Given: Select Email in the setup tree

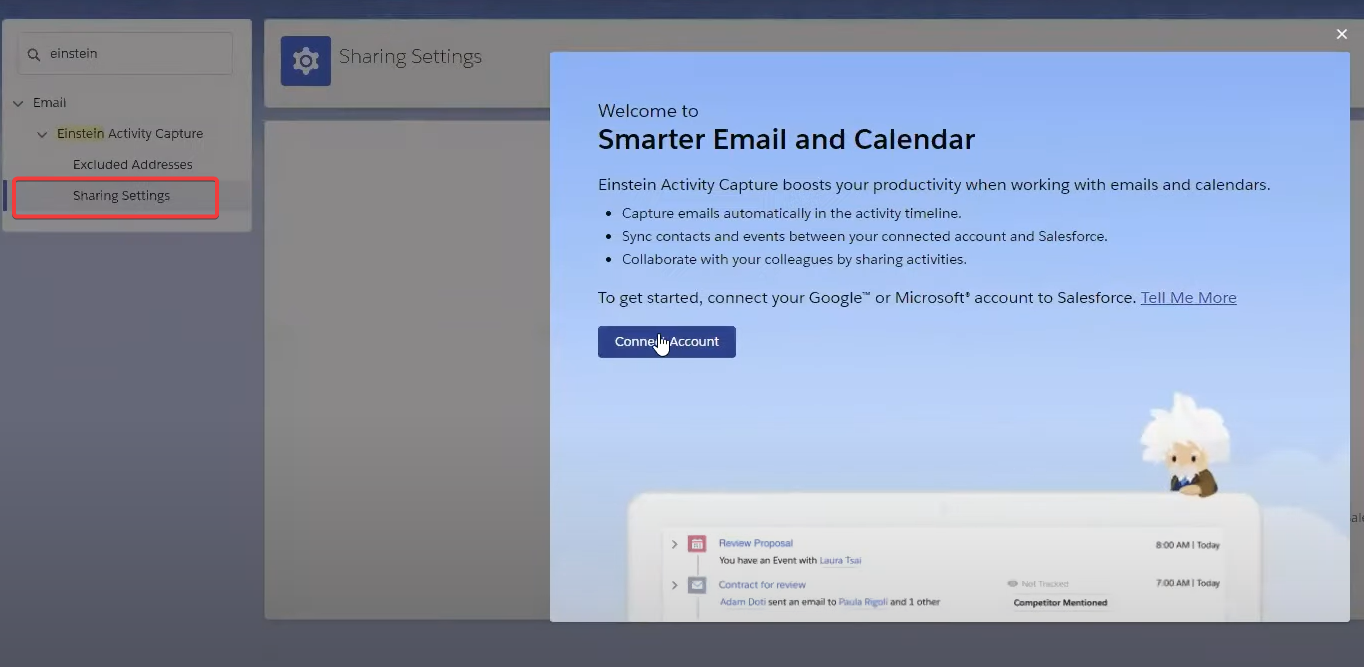Looking at the screenshot, I should click(50, 103).
